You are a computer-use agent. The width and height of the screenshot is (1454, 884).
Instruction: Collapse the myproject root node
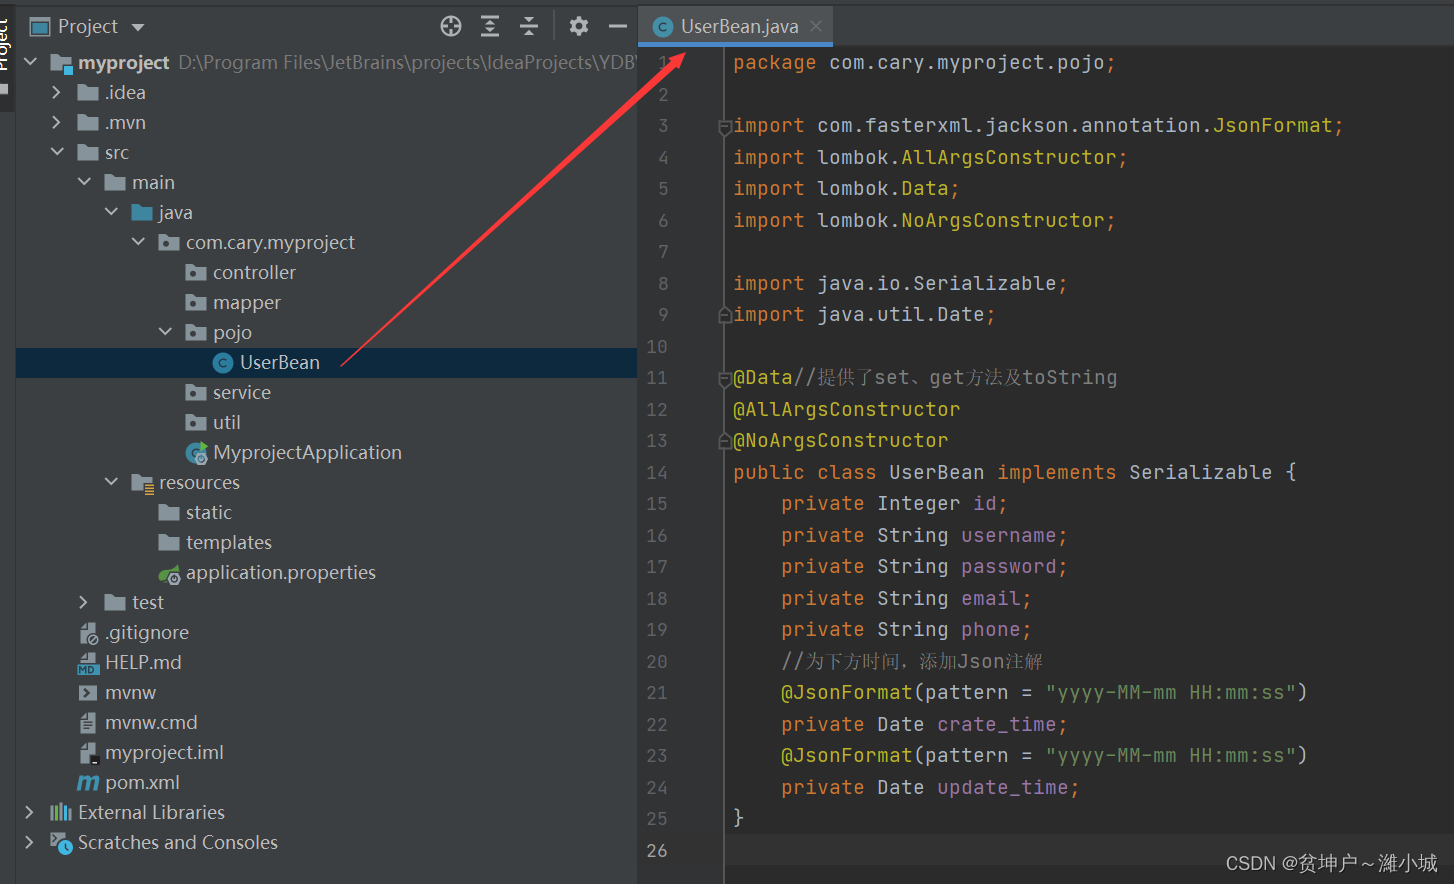click(x=31, y=62)
